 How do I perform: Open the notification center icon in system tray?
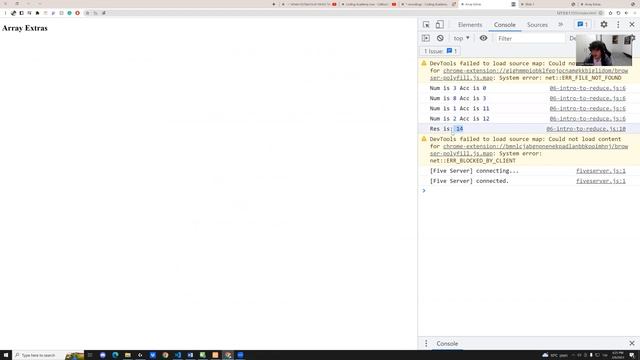pos(632,355)
